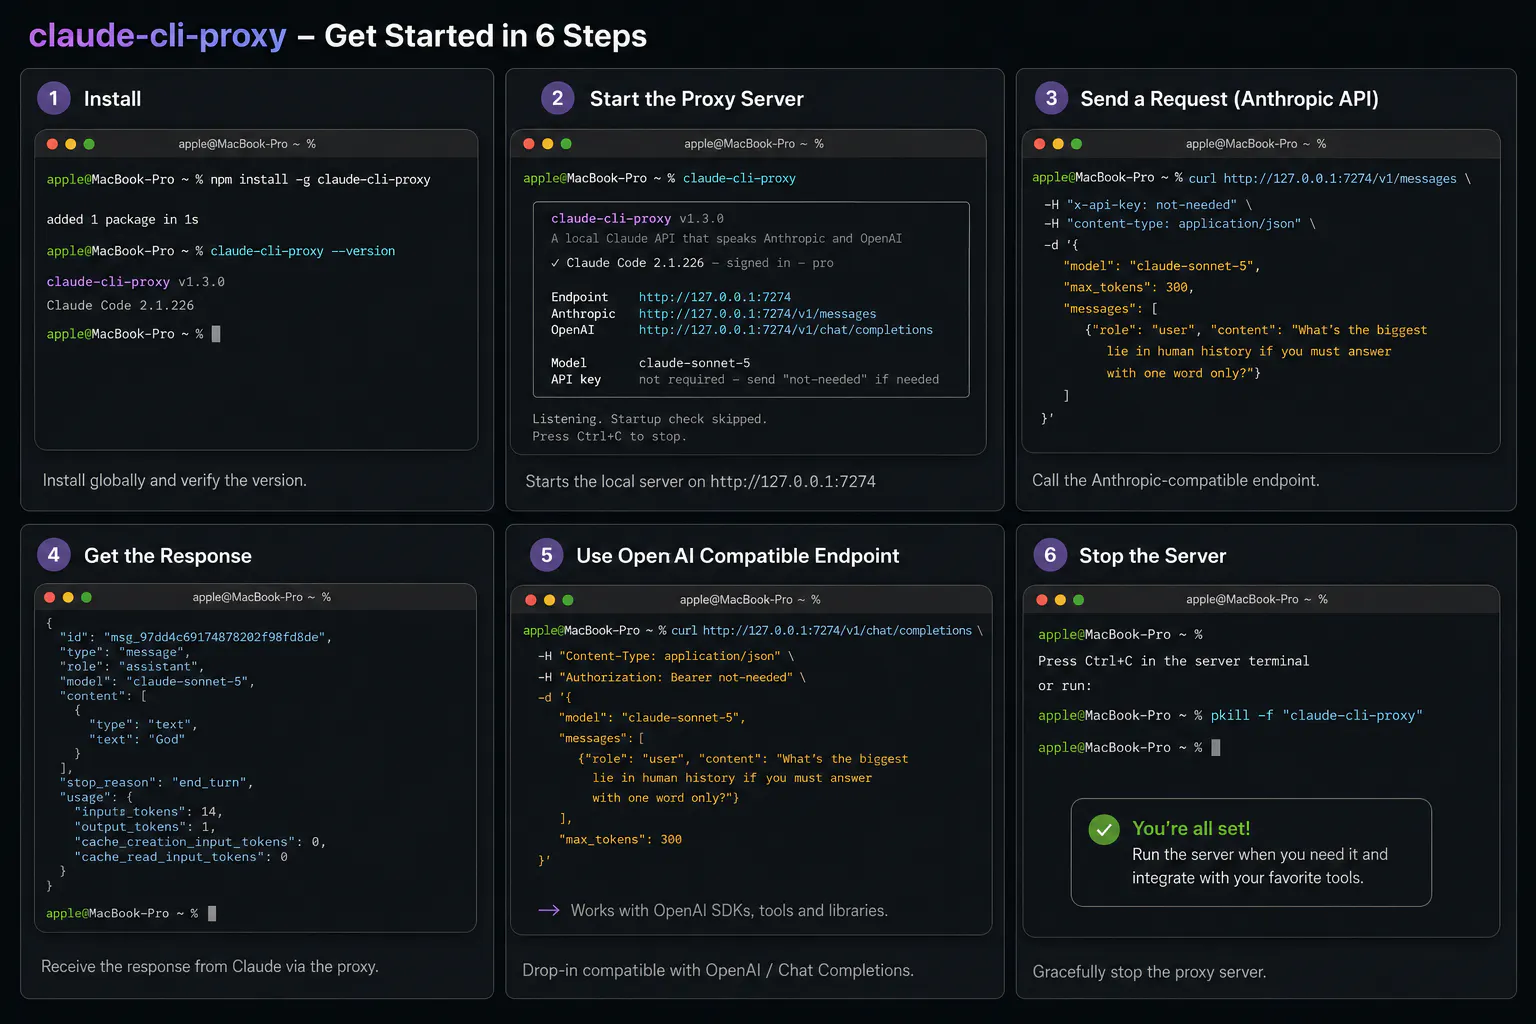
Task: Minimize the Install terminal with the yellow dot
Action: 70,144
